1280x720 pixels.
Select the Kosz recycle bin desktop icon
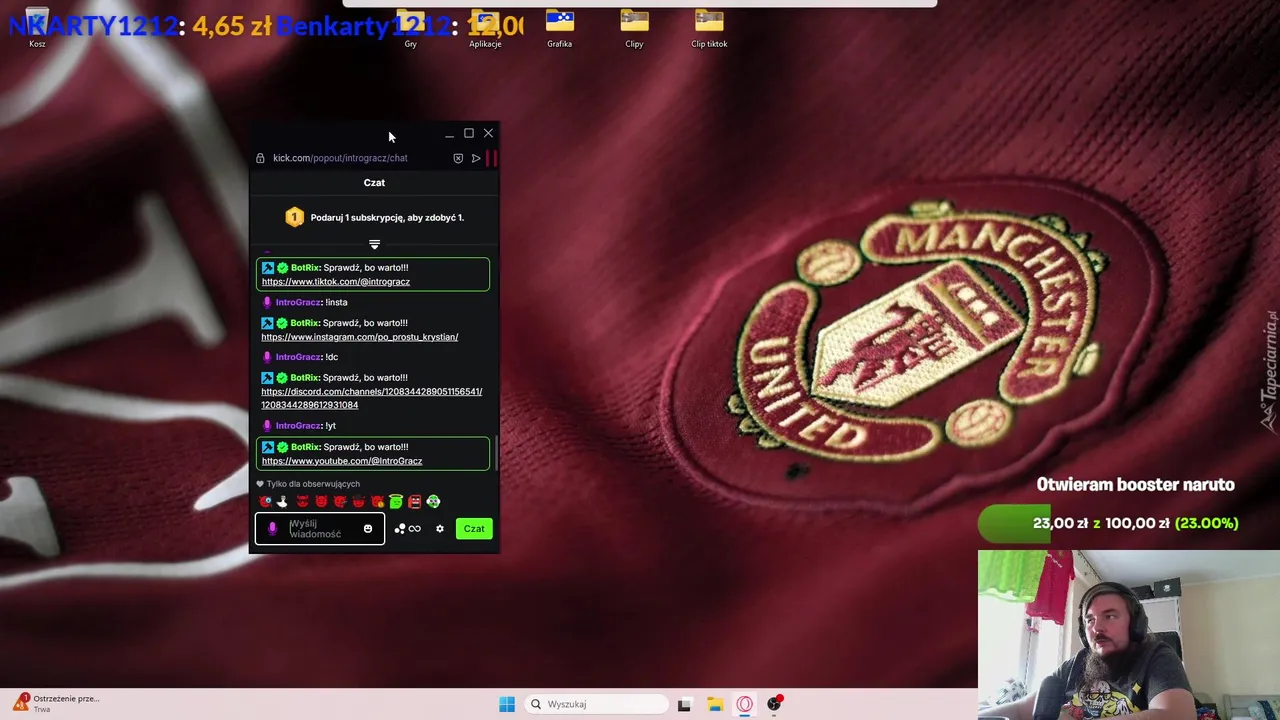coord(37,27)
